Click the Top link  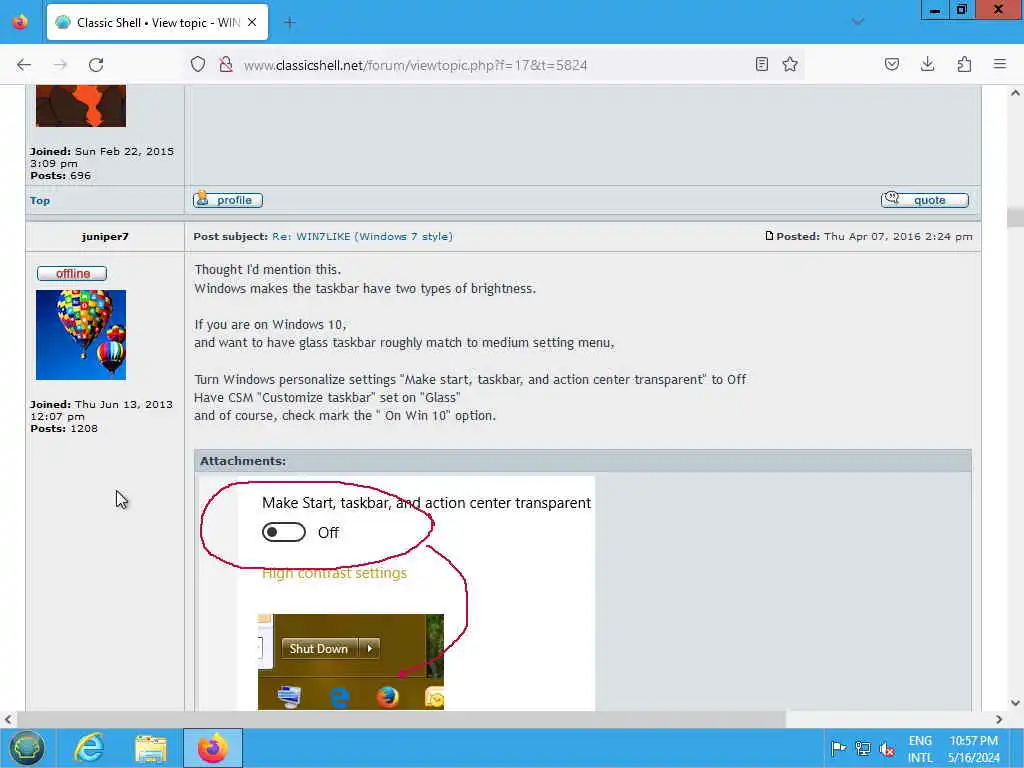tap(40, 200)
